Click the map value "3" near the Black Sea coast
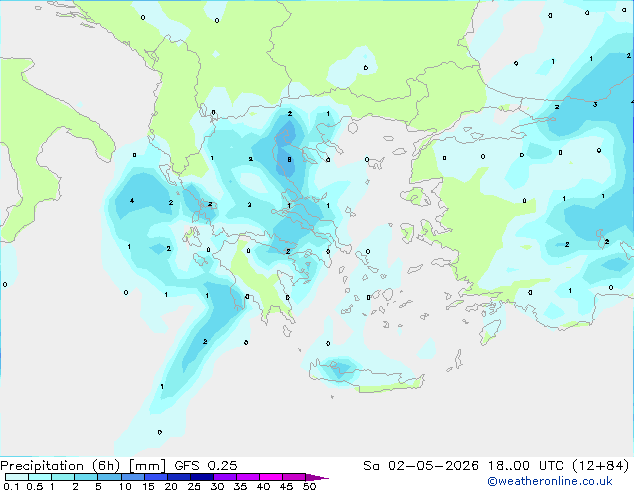 595,104
